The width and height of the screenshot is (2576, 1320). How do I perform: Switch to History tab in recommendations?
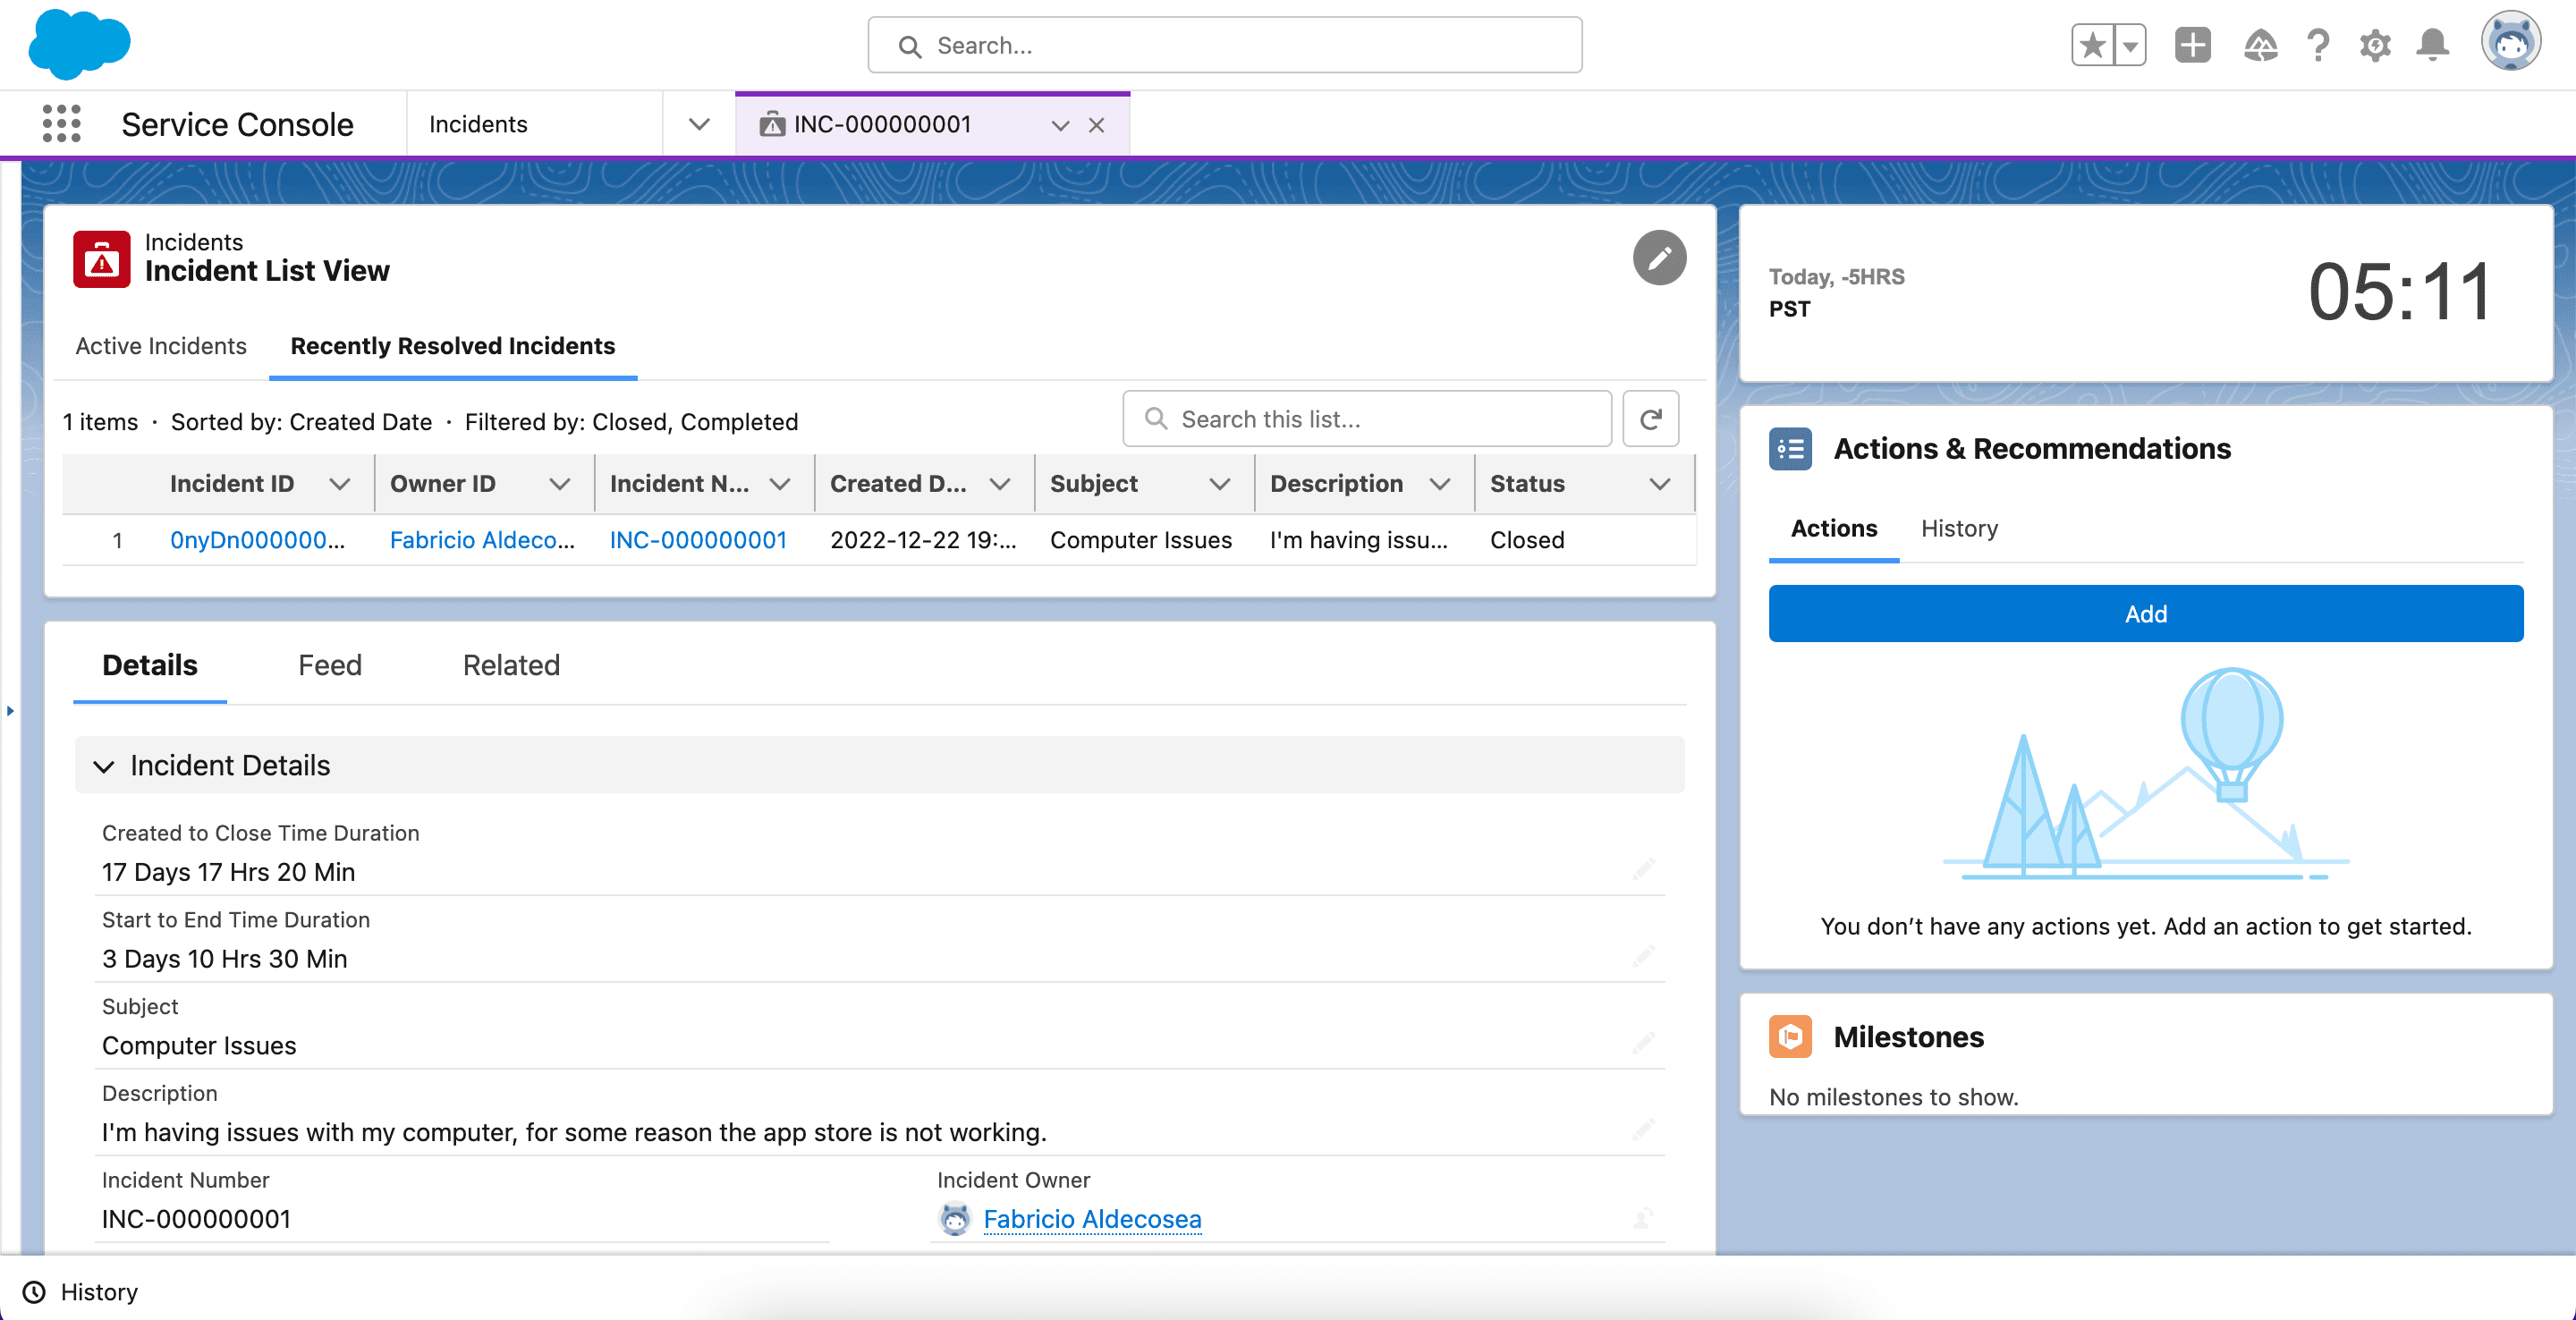coord(1959,528)
